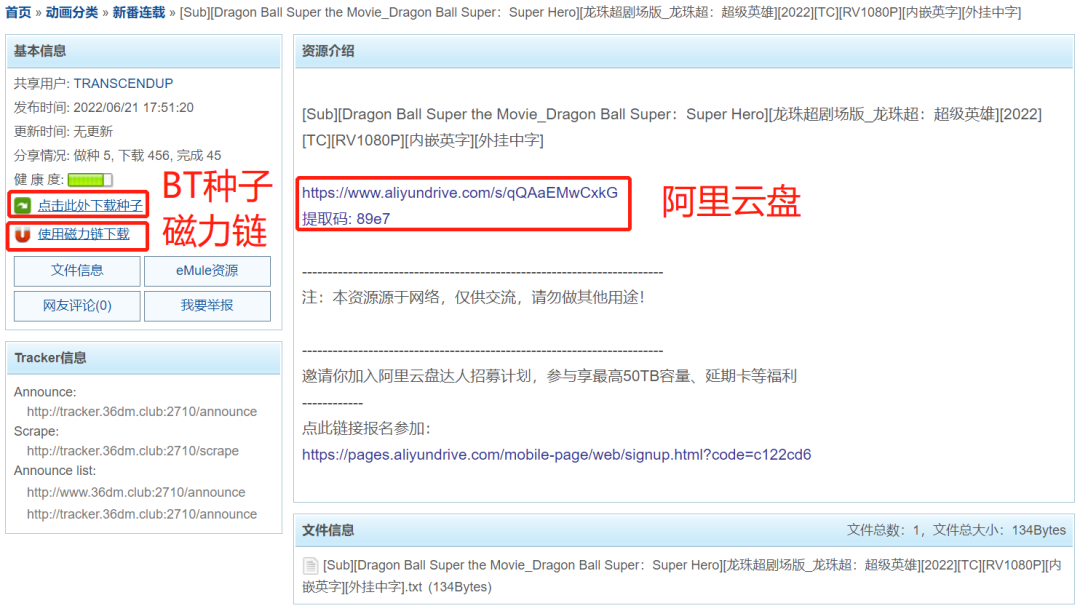Click the eMule资源 button
This screenshot has height=611, width=1080.
tap(207, 271)
